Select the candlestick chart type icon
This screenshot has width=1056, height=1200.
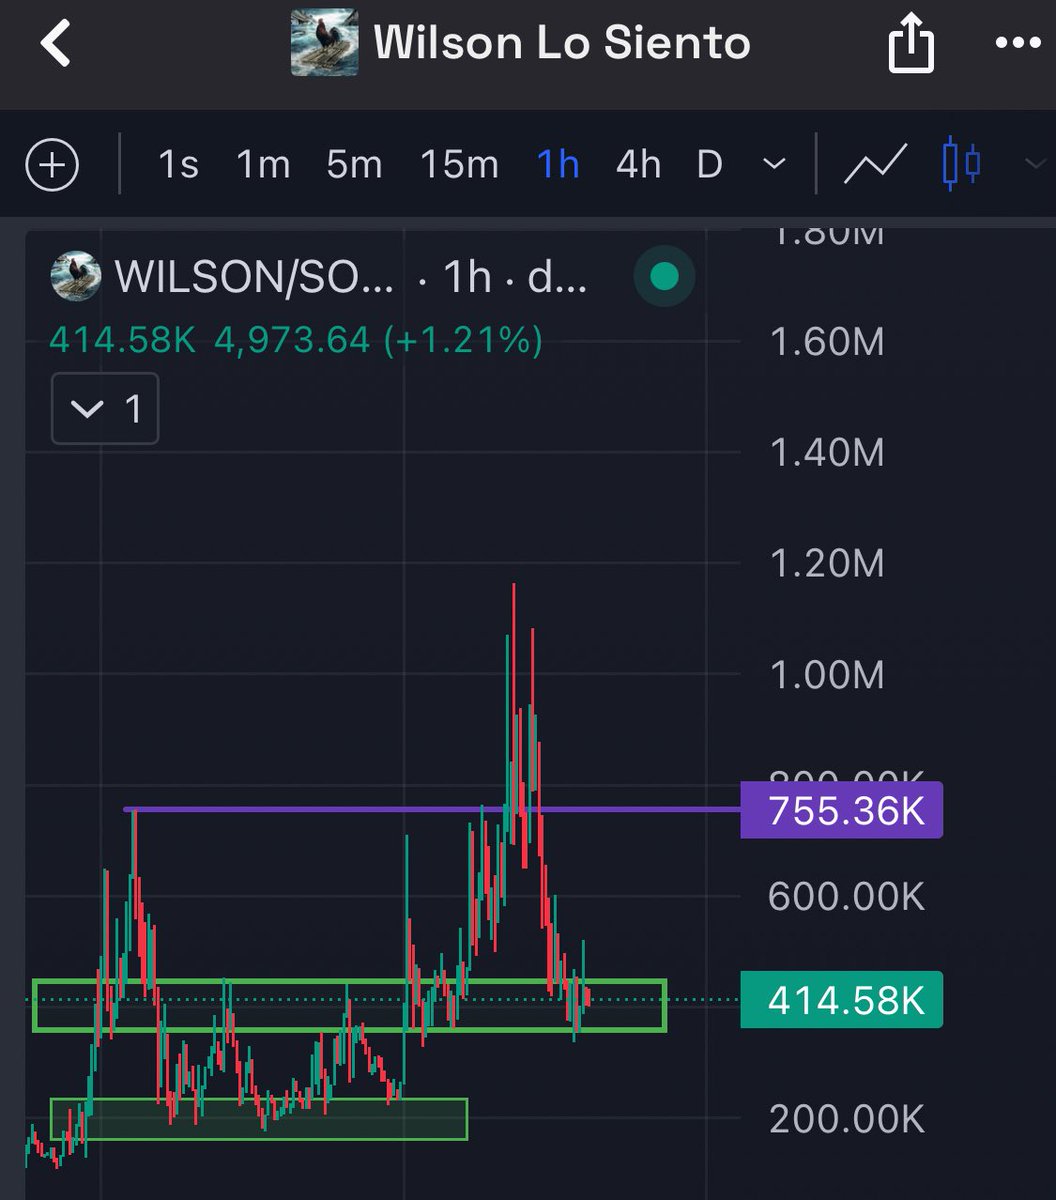pos(962,165)
